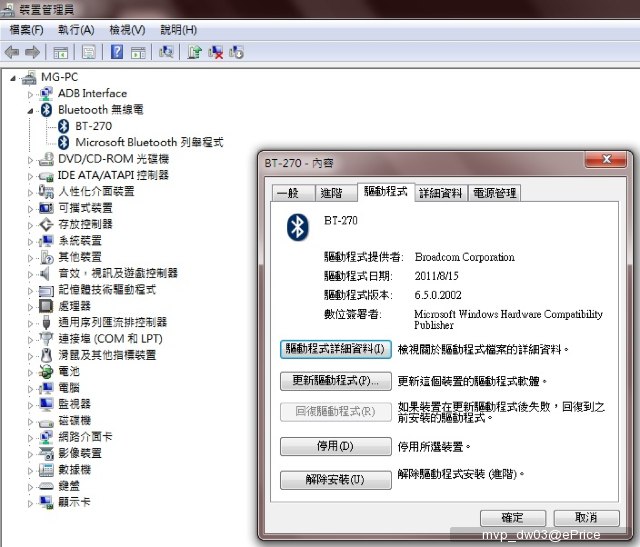Open the 檔案(F) menu
Screen dimensions: 640x547
pos(27,30)
